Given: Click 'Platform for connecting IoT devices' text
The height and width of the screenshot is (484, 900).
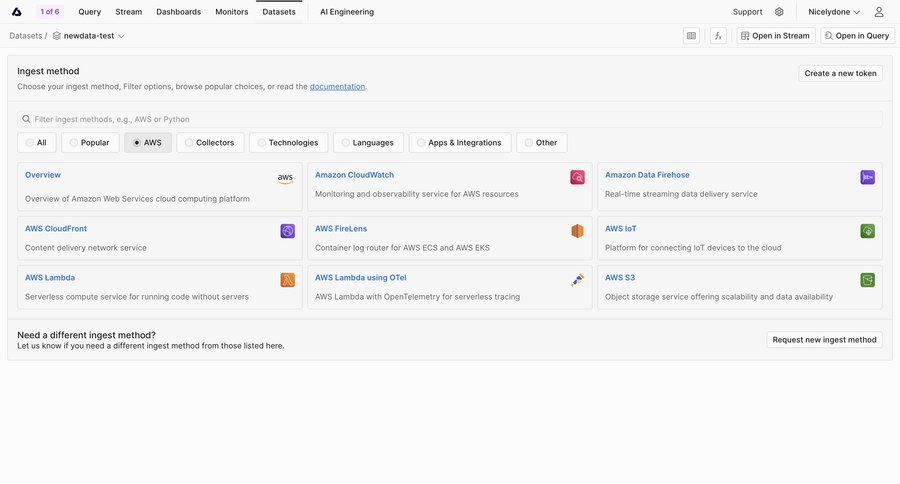Looking at the screenshot, I should pos(693,248).
